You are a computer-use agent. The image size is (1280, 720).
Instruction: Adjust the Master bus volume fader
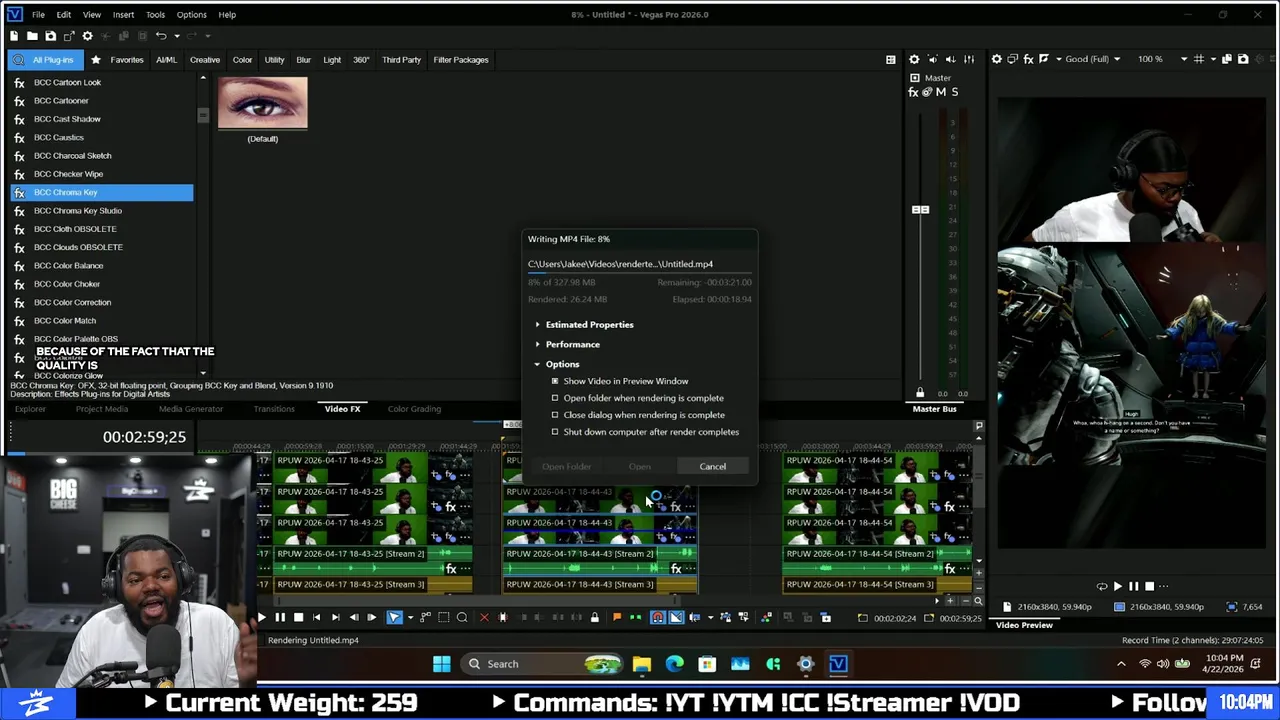pos(920,210)
